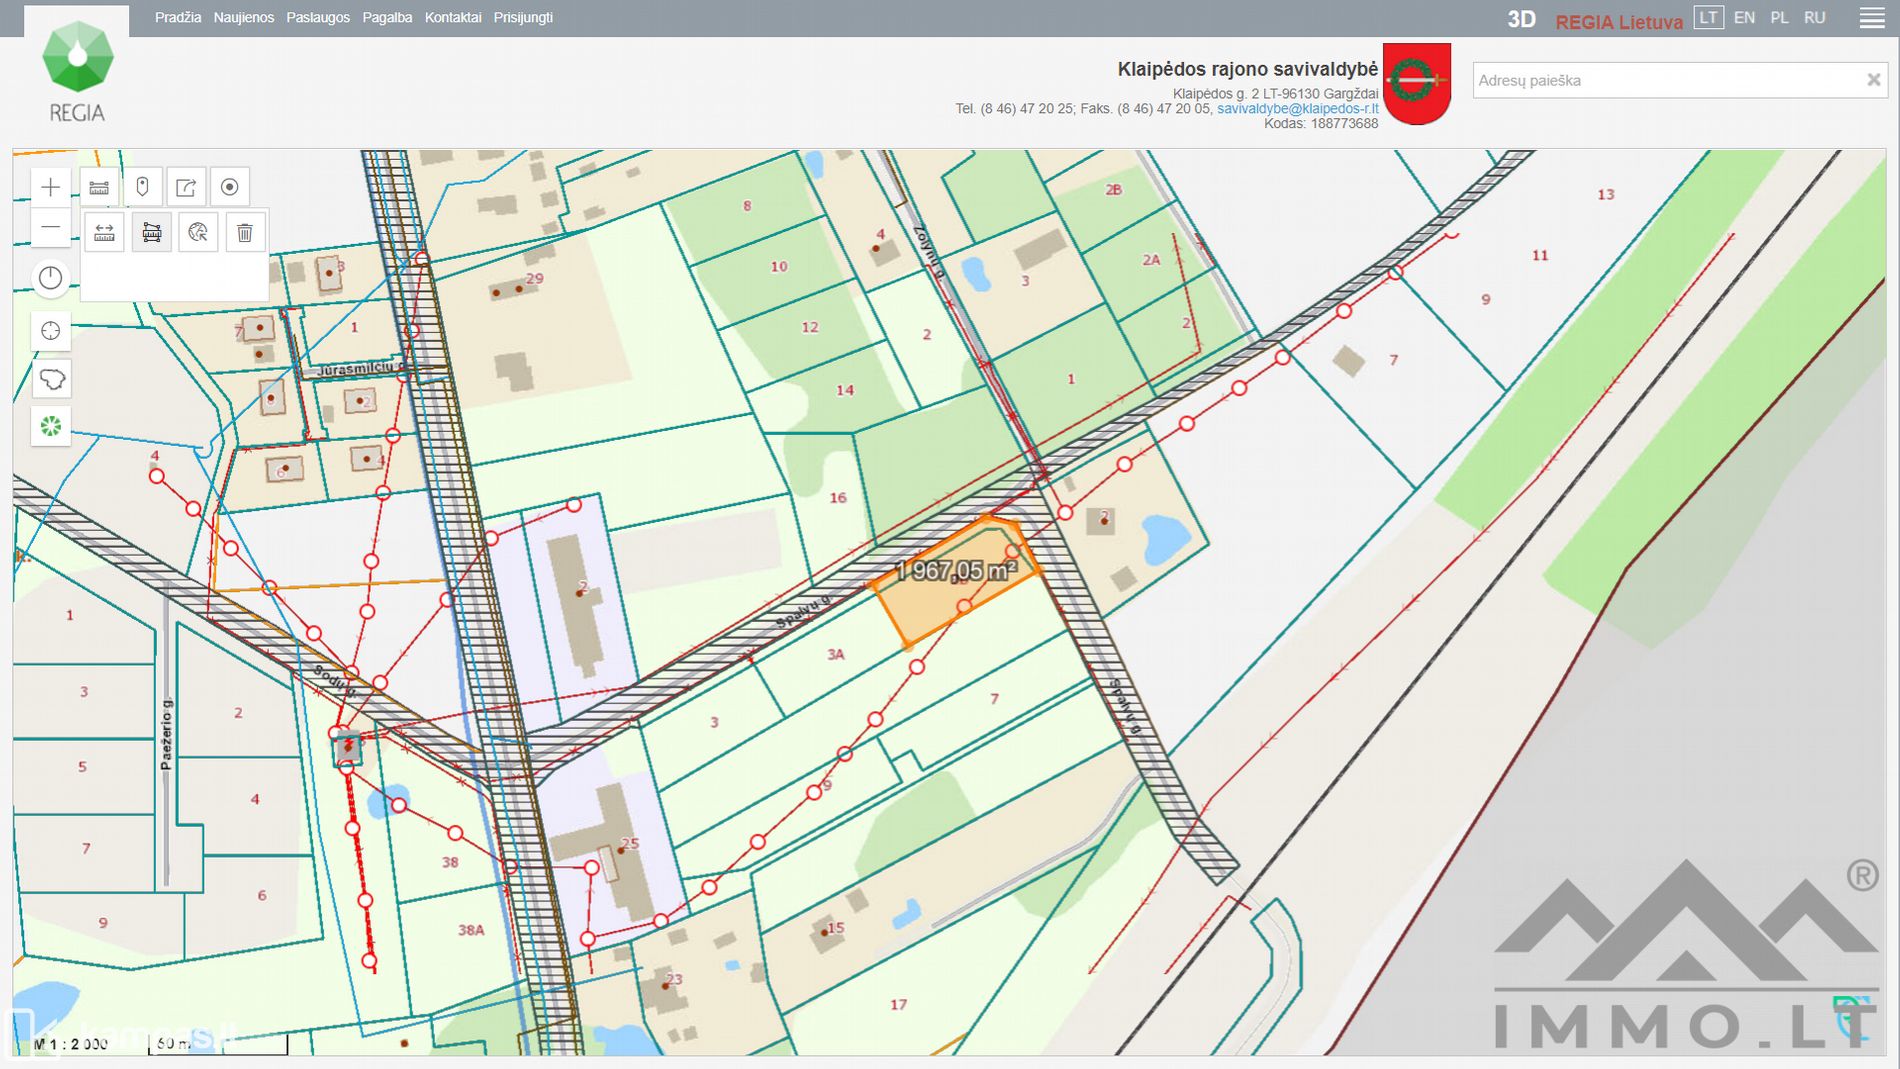Click building number 29
1900x1069 pixels.
pos(534,279)
